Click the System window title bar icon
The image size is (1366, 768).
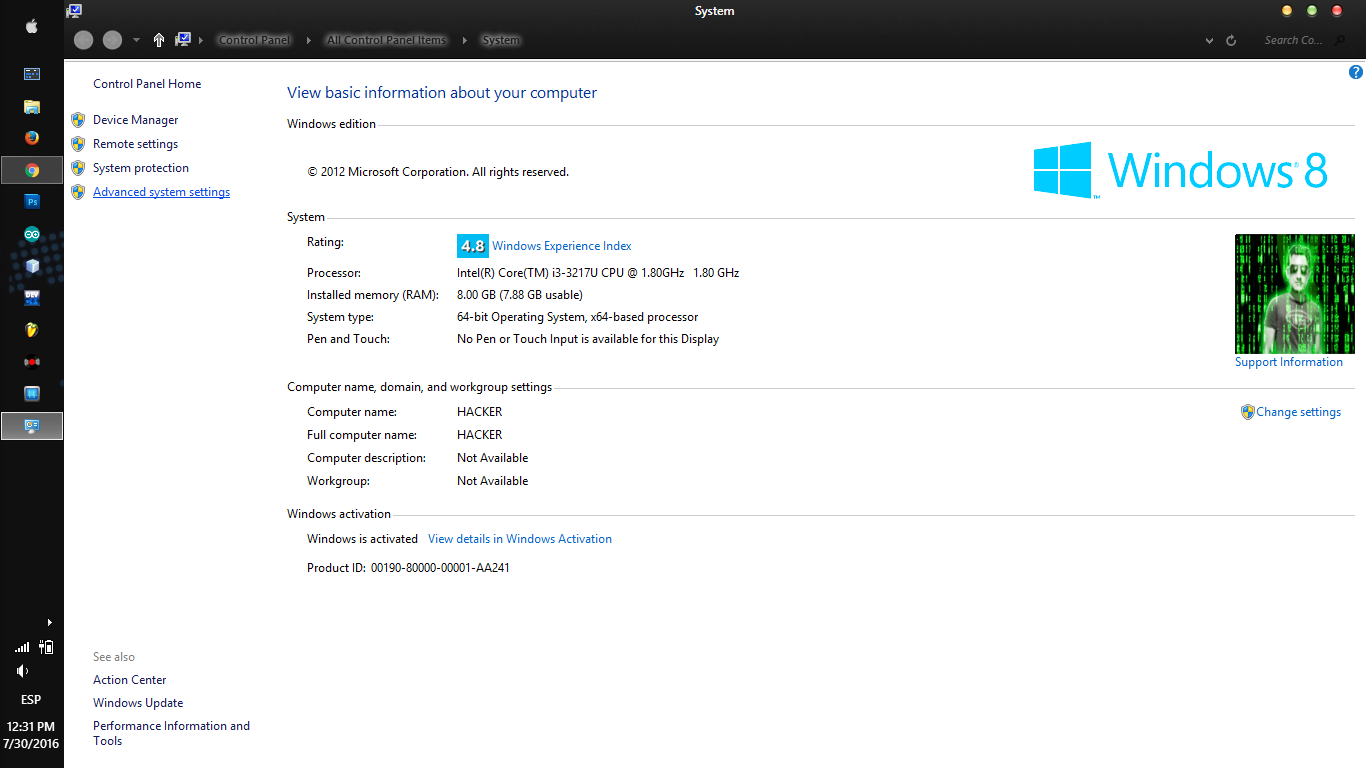coord(75,11)
